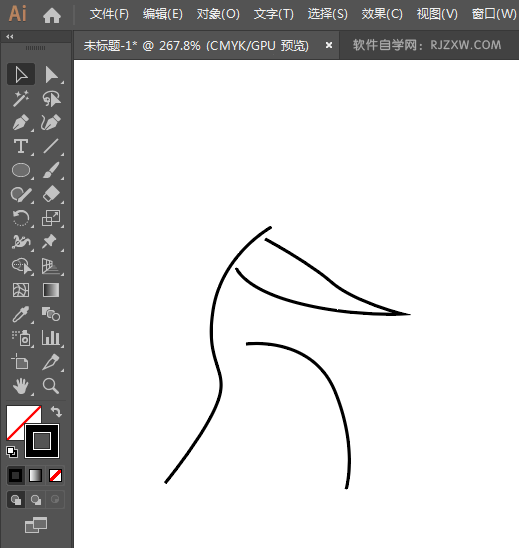Select the Curvature tool
Viewport: 519px width, 548px height.
pos(51,122)
